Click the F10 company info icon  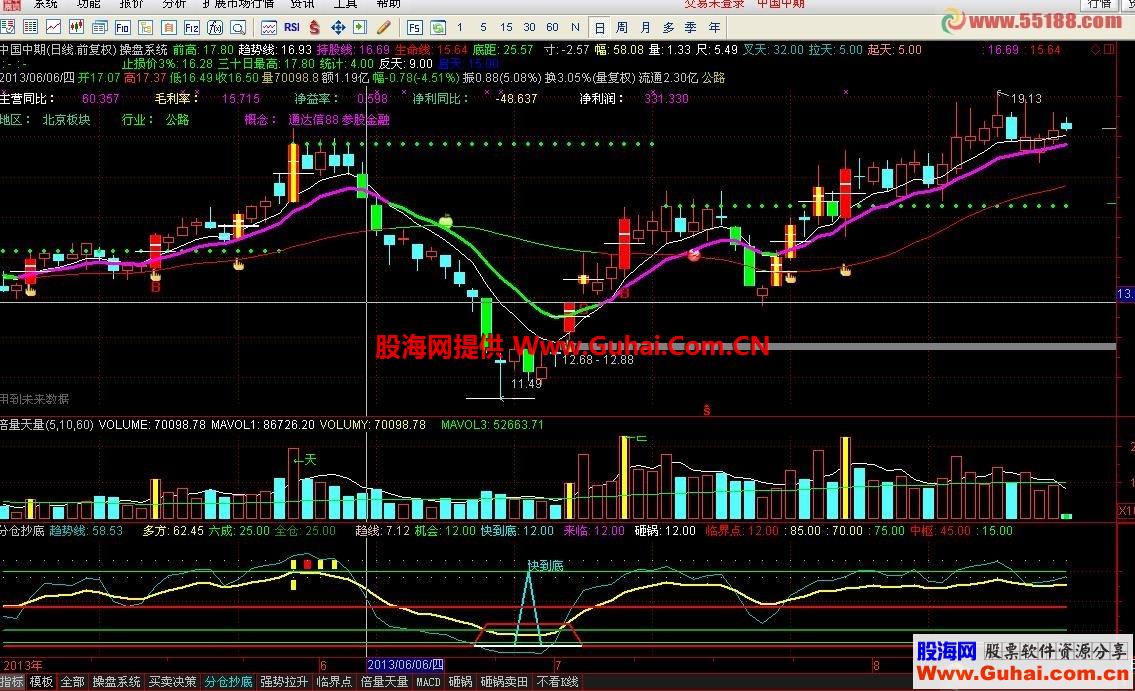coord(122,27)
